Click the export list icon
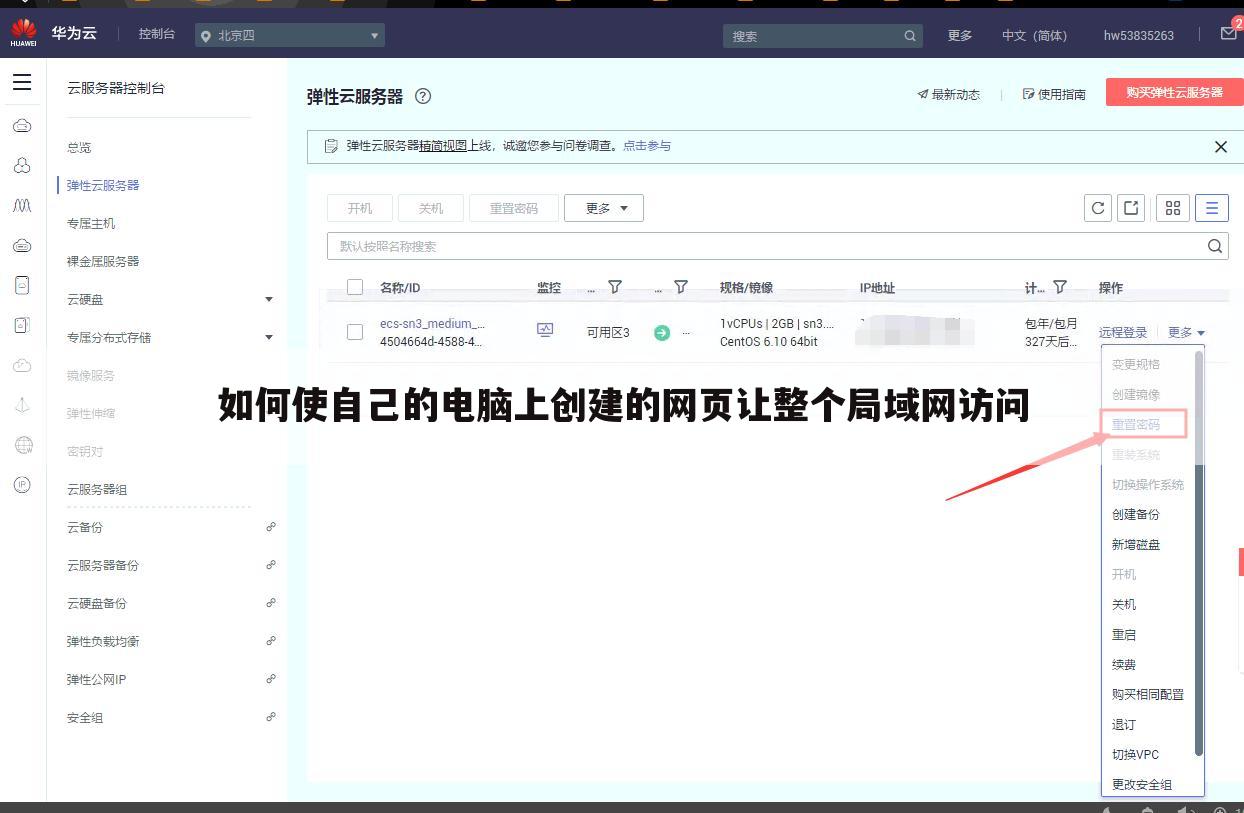 click(x=1131, y=208)
